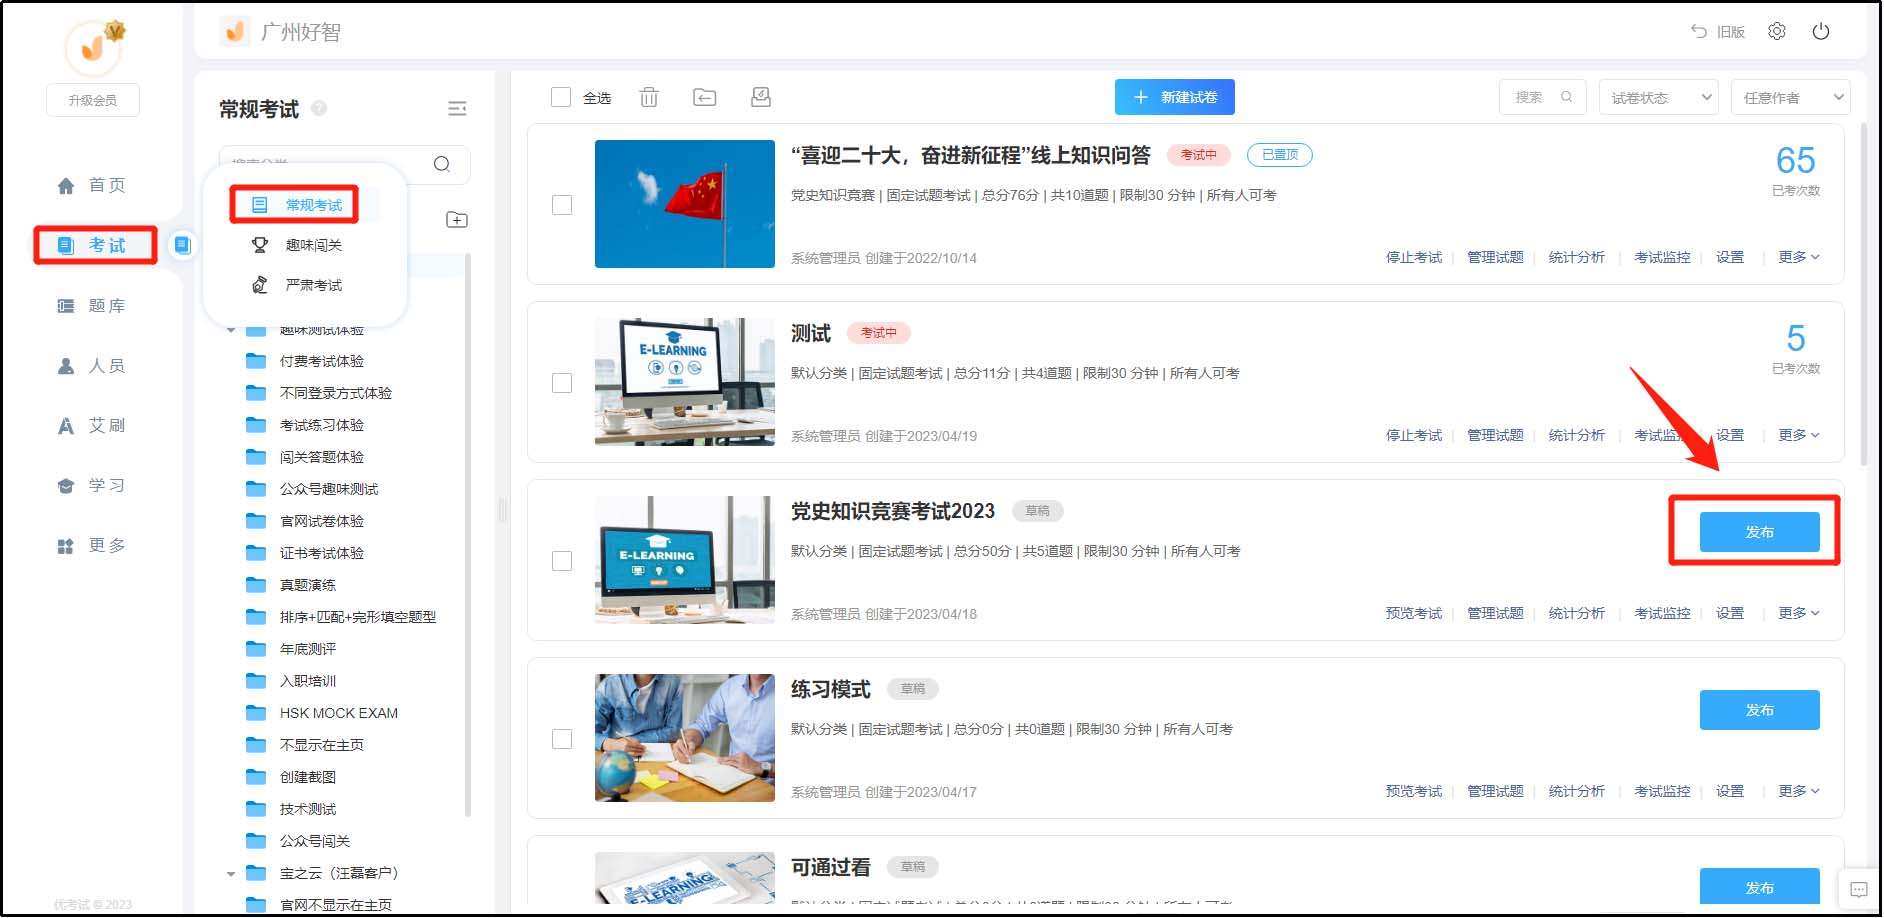The height and width of the screenshot is (918, 1884).
Task: Click the 新建试卷 button
Action: point(1175,97)
